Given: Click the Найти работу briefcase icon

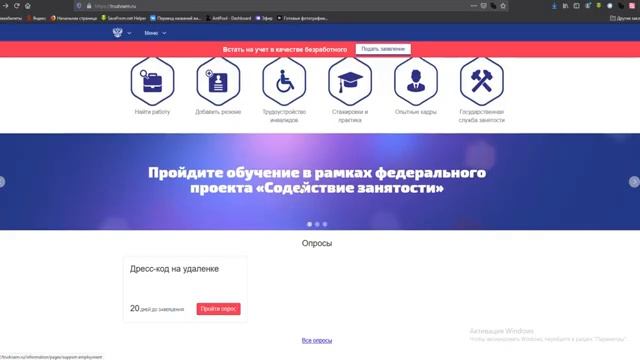Looking at the screenshot, I should 152,81.
